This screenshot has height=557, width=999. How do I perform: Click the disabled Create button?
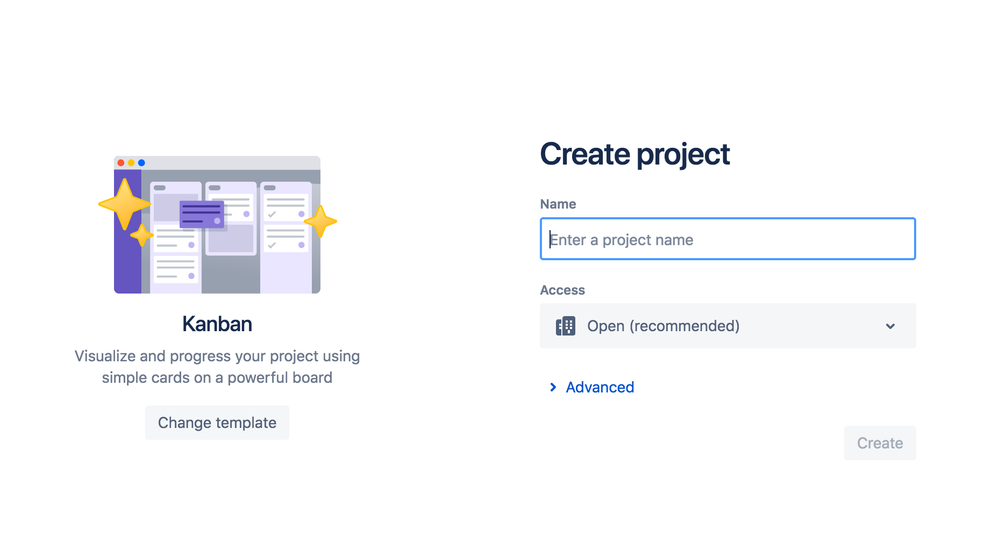coord(880,443)
